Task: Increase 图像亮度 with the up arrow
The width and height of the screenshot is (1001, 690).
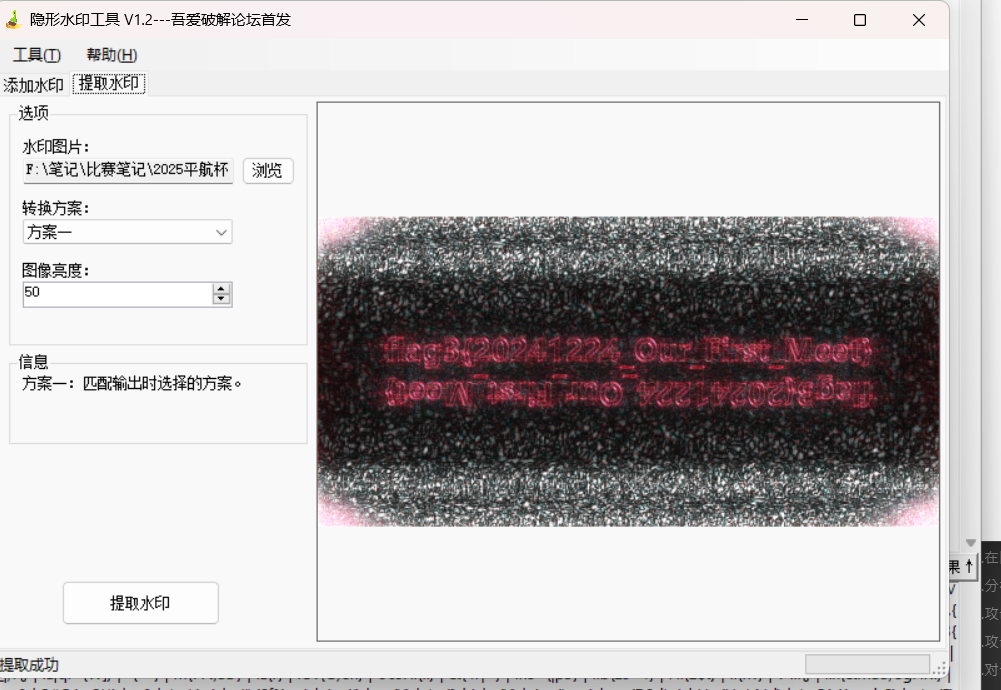Action: [x=222, y=288]
